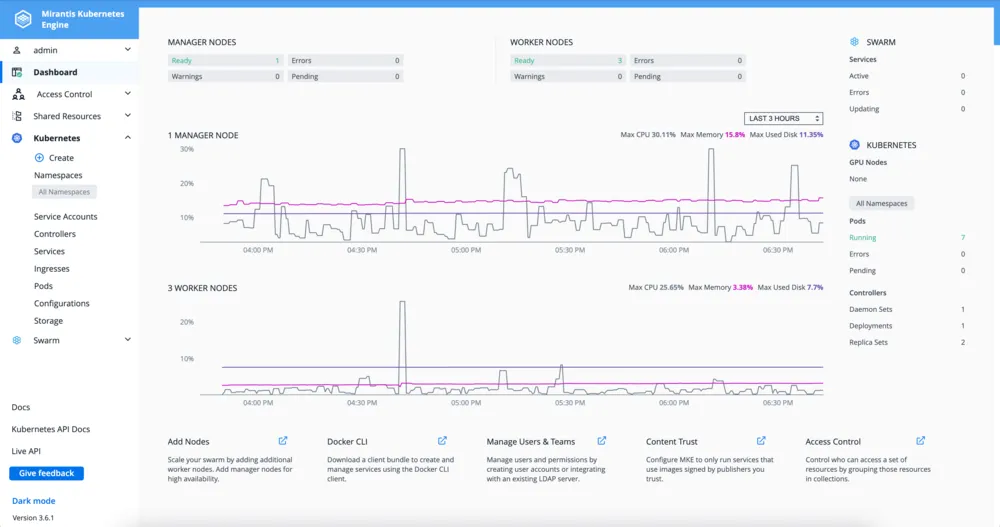Click the Running pods row
The height and width of the screenshot is (527, 1000).
907,237
